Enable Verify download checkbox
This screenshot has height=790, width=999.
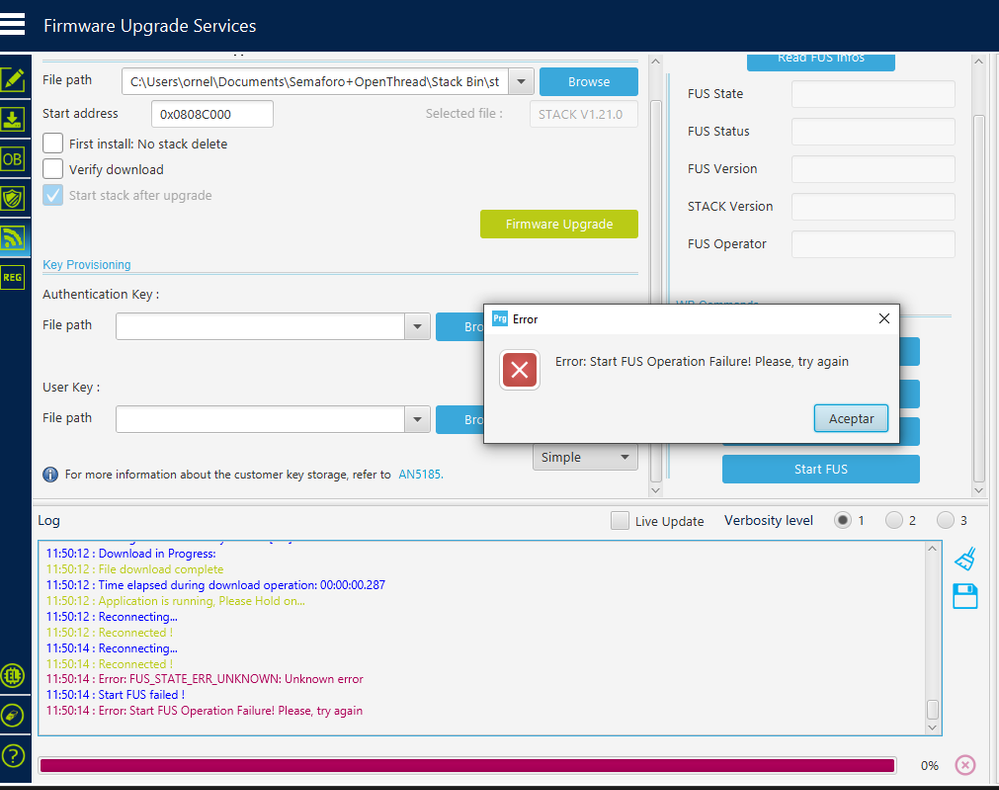pos(53,169)
